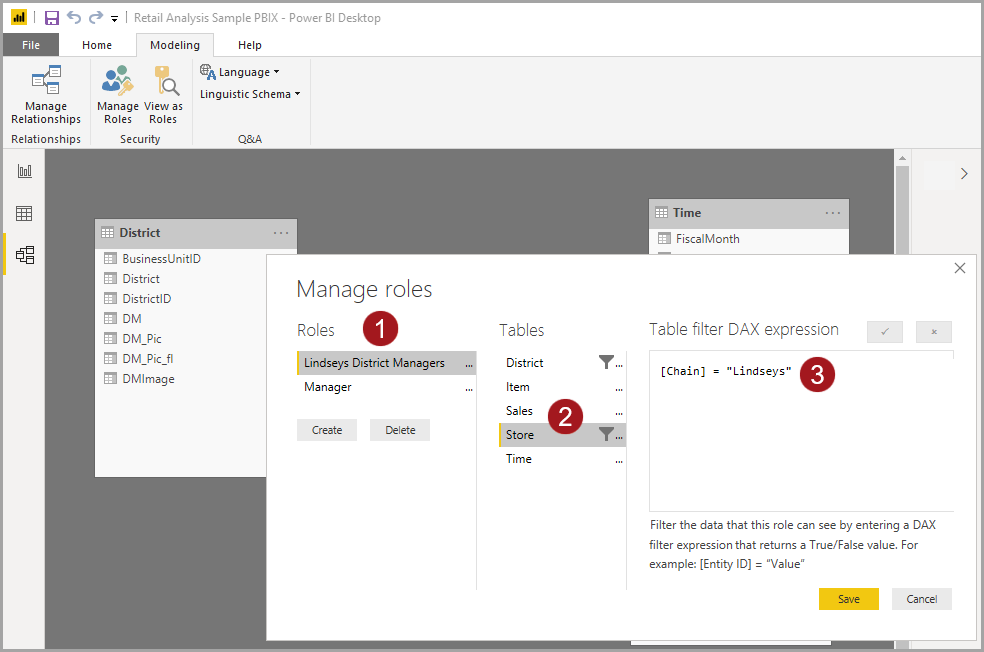Verify DAX expression with checkmark button
Image resolution: width=984 pixels, height=652 pixels.
point(885,332)
